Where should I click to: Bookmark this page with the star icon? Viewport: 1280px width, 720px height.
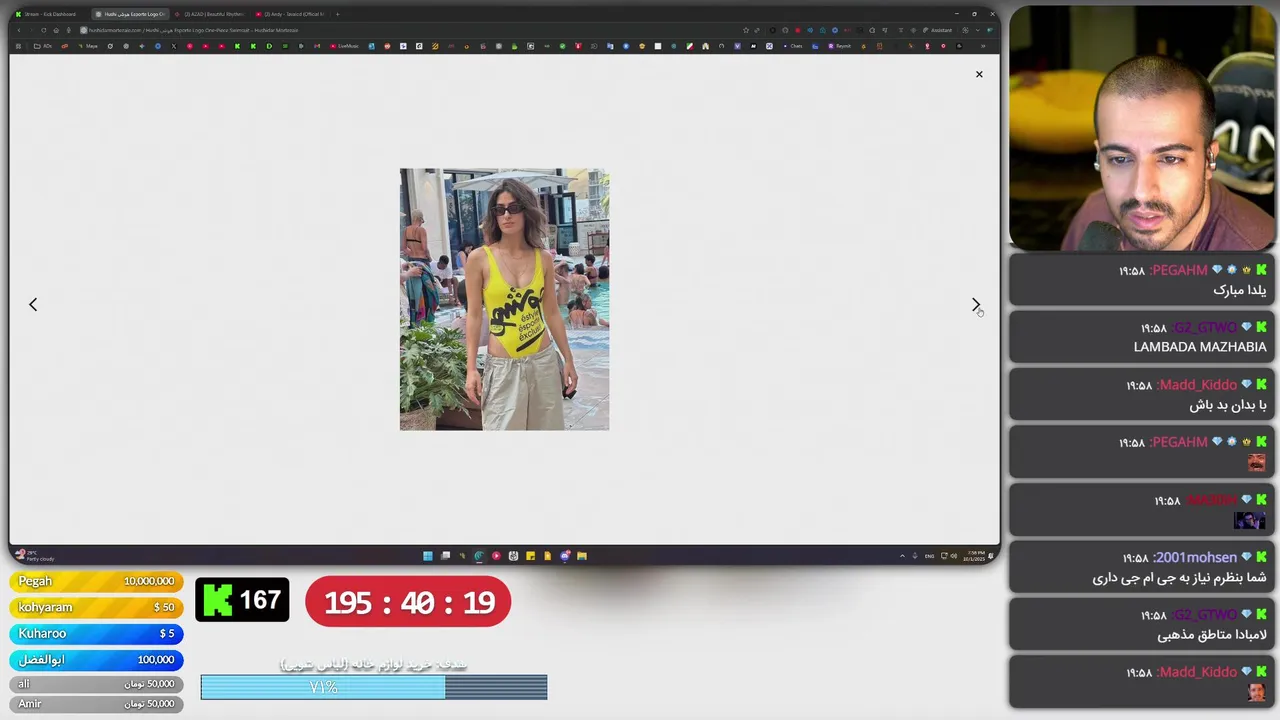click(746, 30)
